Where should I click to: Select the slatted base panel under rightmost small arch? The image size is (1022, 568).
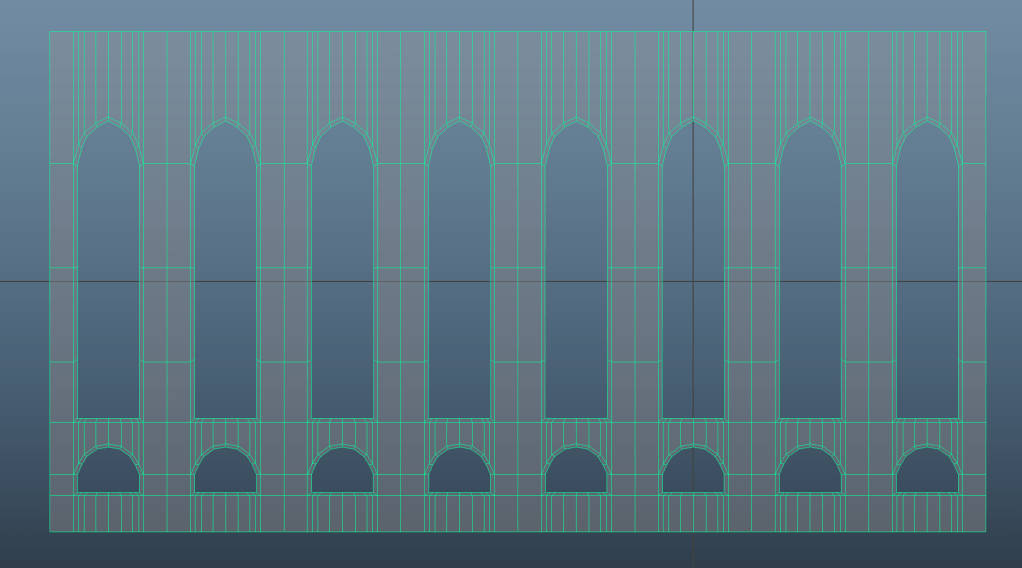pyautogui.click(x=927, y=513)
